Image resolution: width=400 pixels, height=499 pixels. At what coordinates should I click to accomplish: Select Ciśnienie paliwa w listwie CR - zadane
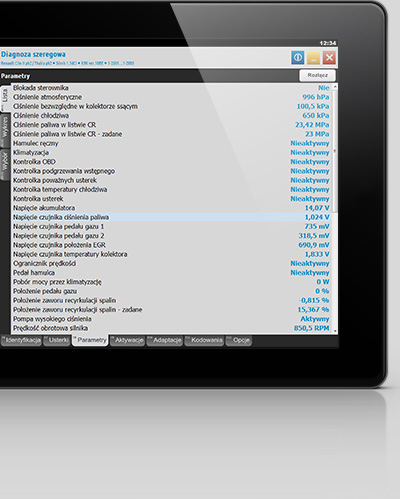172,134
